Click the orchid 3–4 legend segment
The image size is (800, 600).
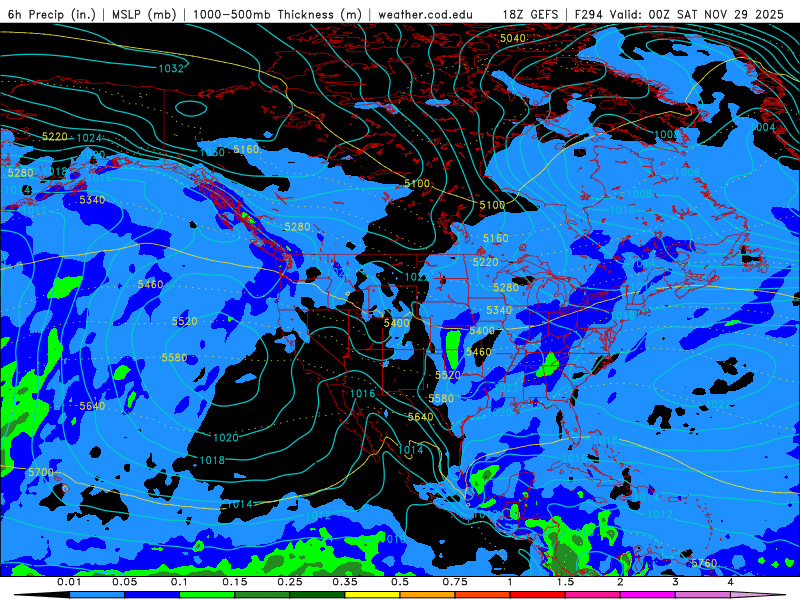coord(703,595)
